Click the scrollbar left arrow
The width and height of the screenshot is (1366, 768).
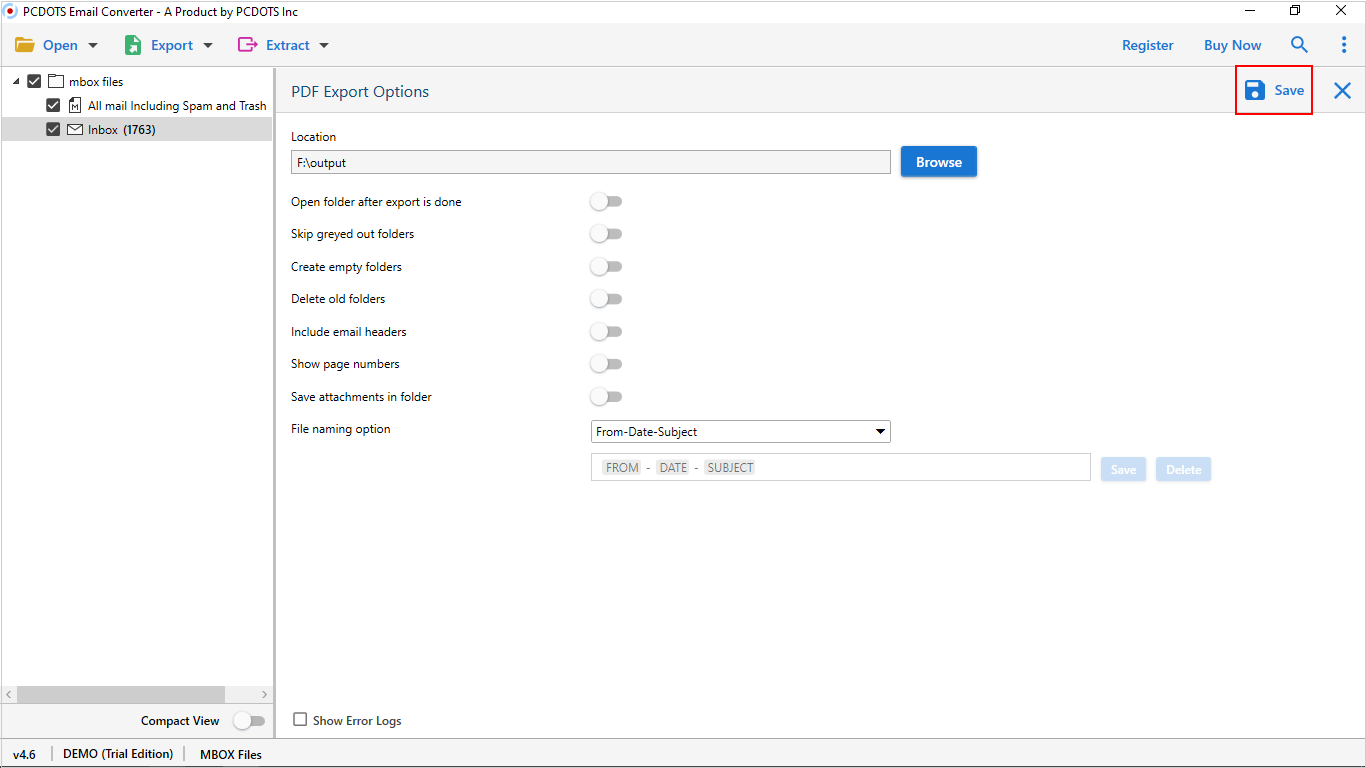point(9,694)
